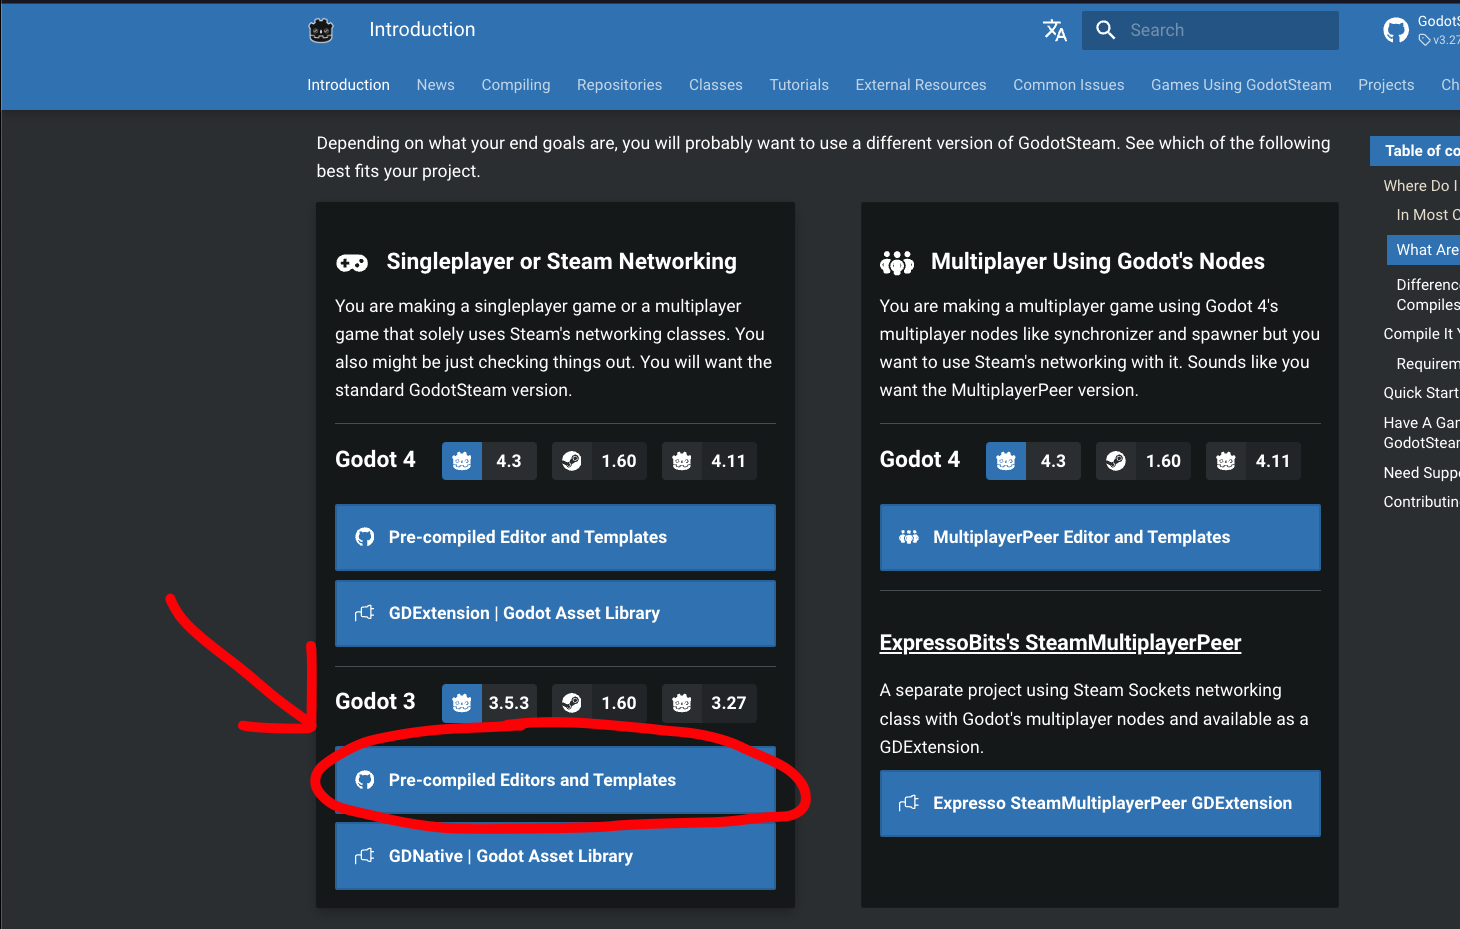Click the GodotSteam 3.27 badge
The image size is (1460, 929).
[x=709, y=703]
